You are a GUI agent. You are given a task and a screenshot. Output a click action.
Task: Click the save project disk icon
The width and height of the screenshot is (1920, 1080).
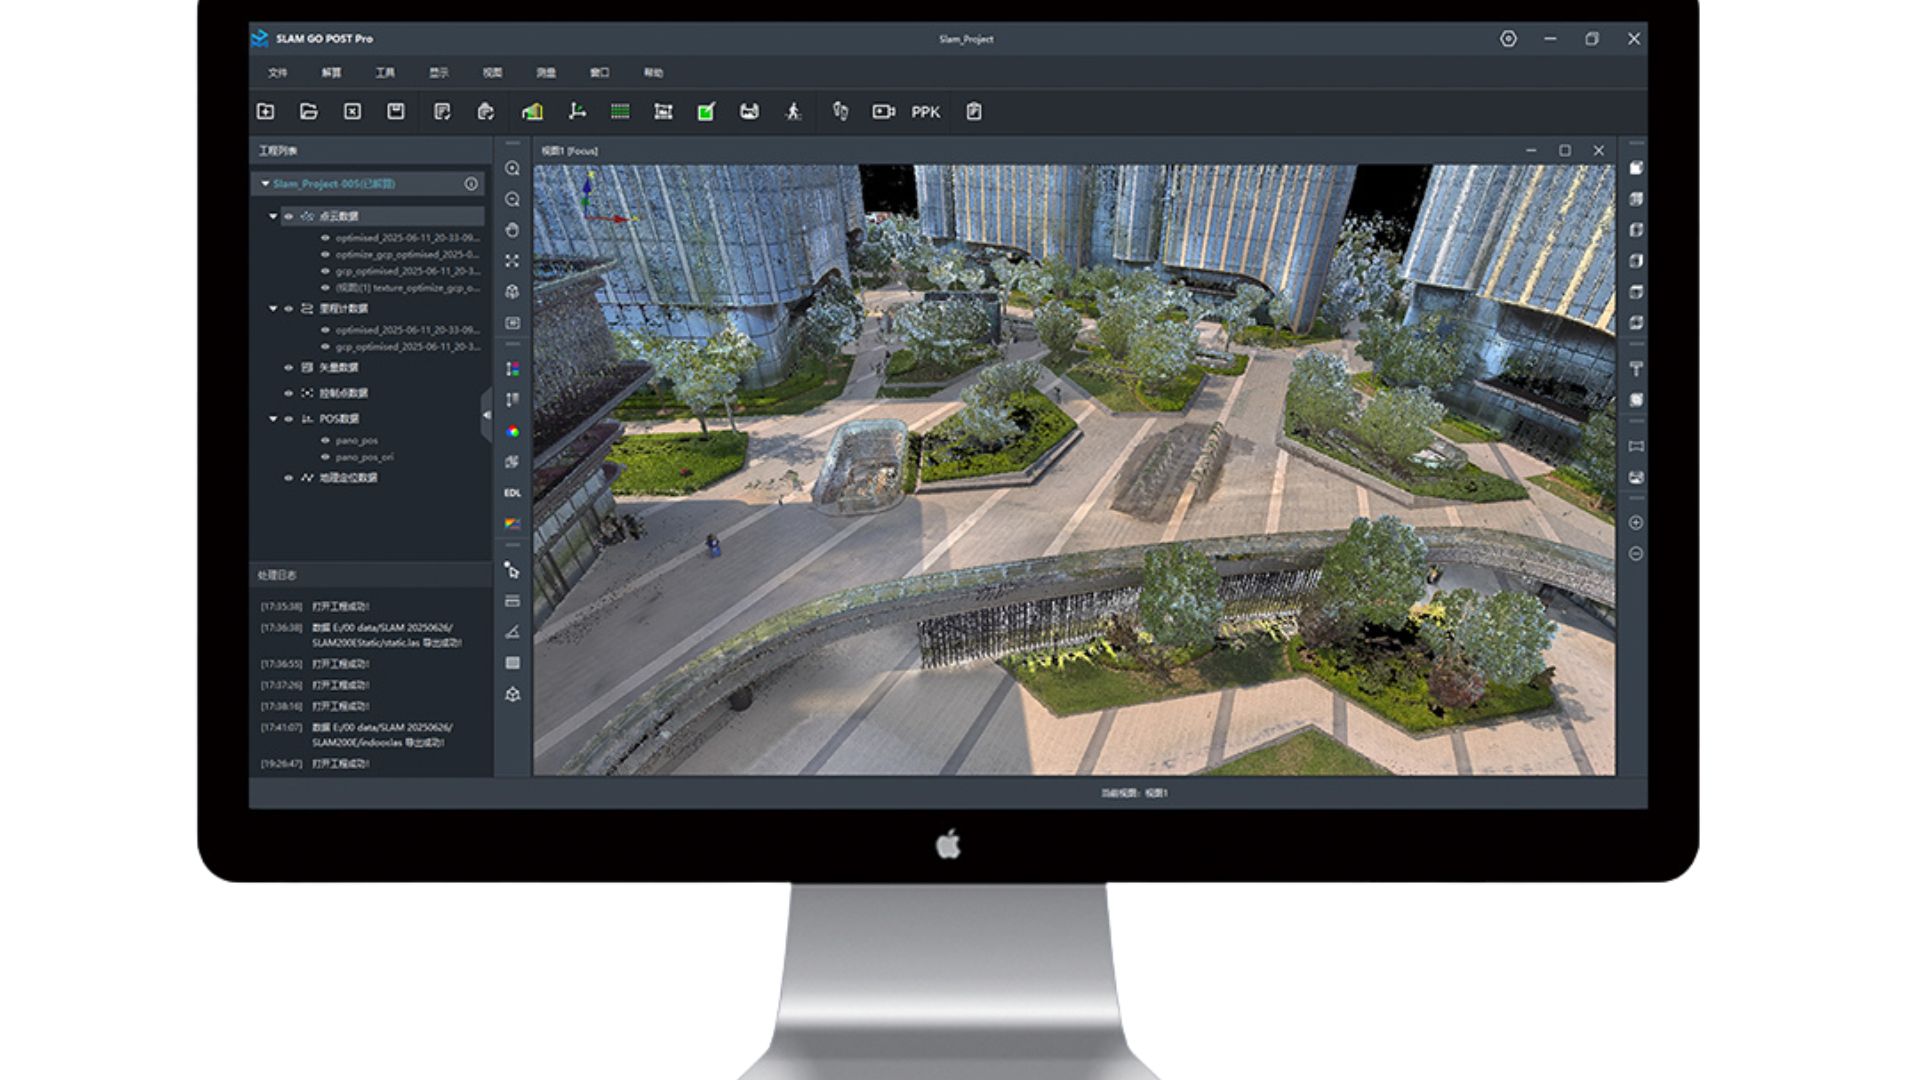396,112
